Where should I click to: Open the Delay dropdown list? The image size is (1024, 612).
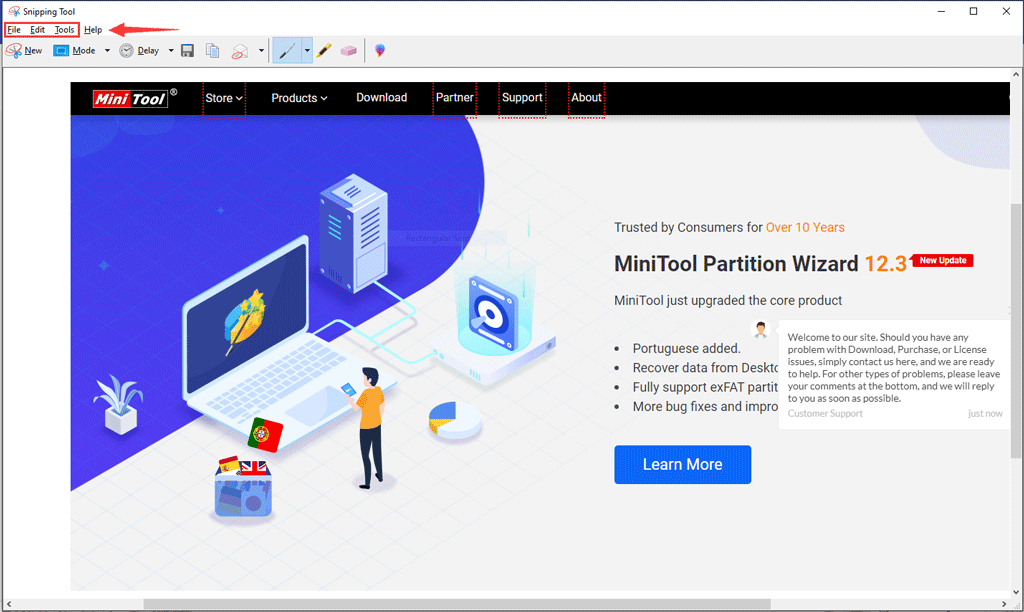171,50
